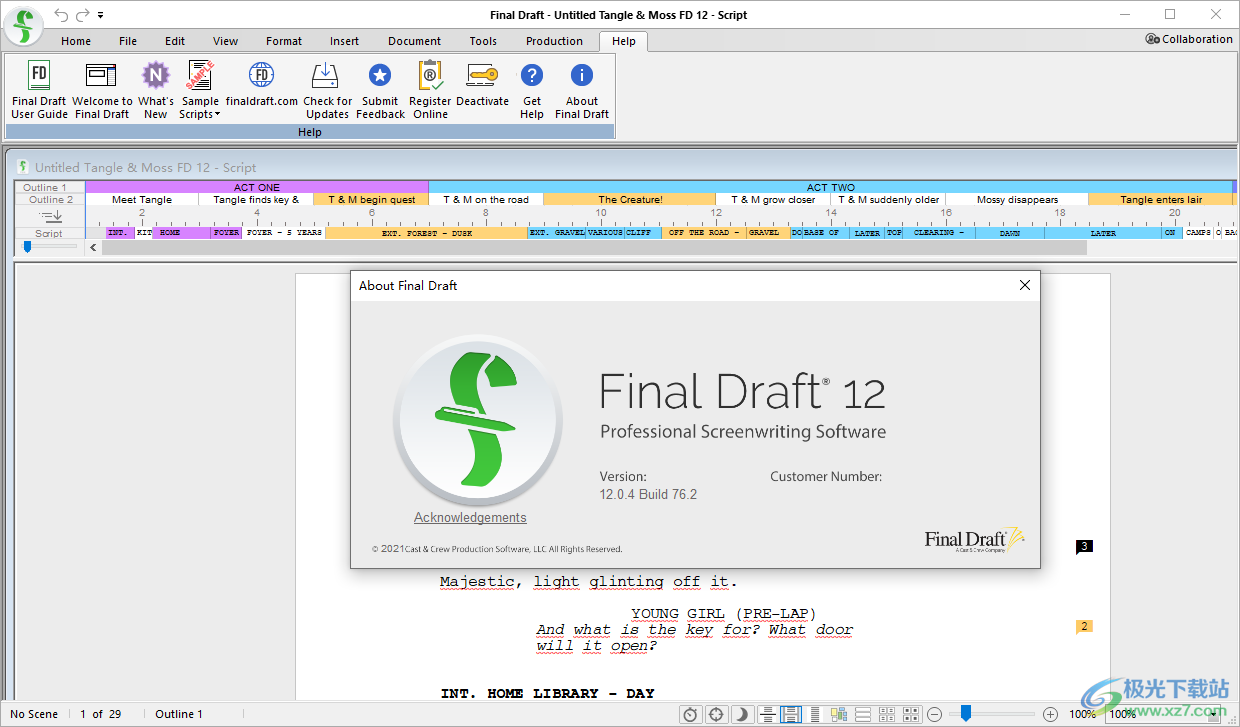Check for Updates
The image size is (1240, 727).
pyautogui.click(x=327, y=90)
